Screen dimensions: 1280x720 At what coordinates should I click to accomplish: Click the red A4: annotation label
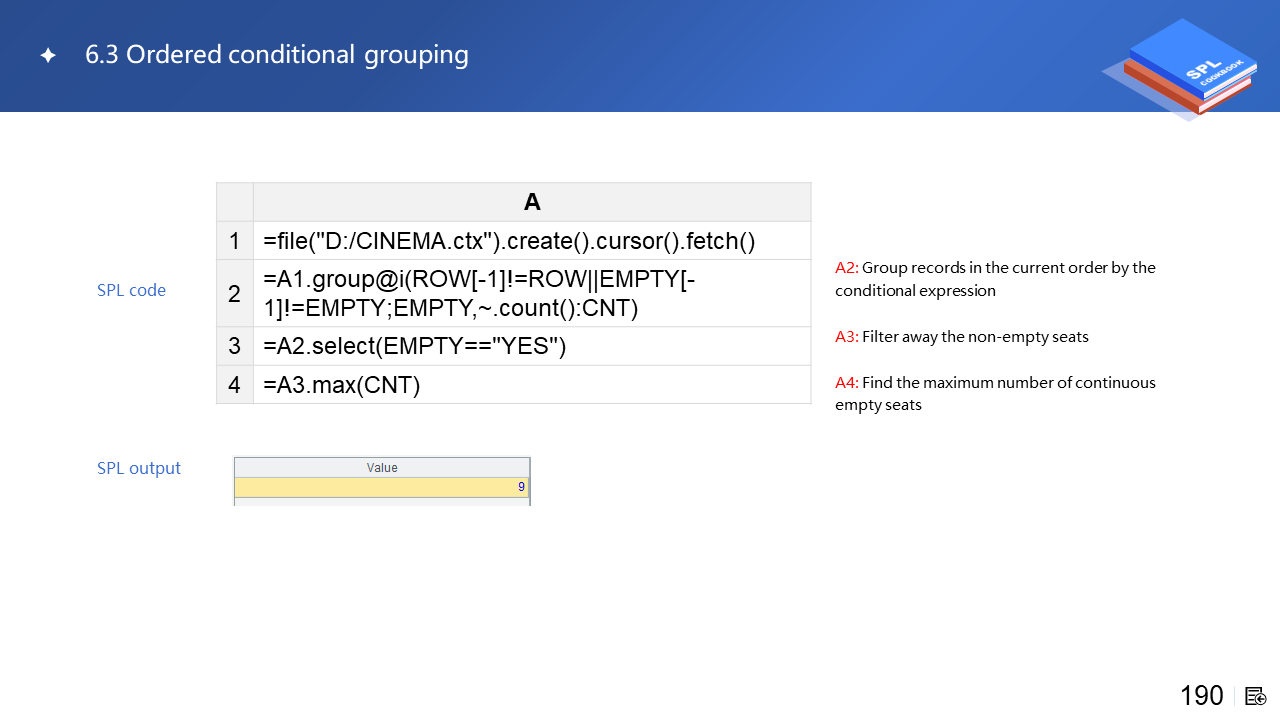[846, 383]
